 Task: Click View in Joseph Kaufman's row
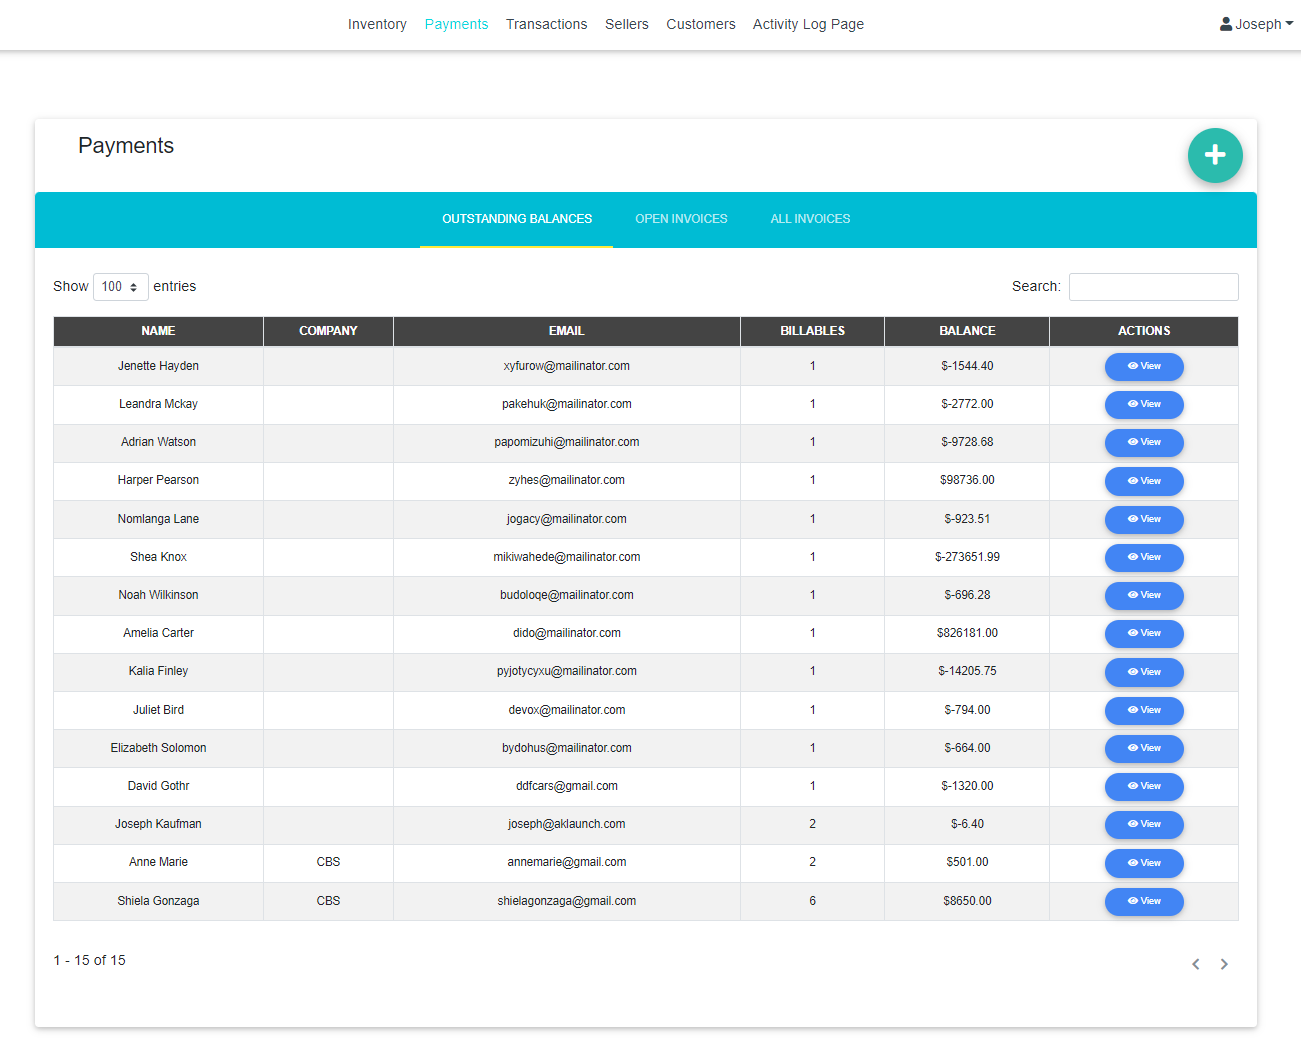1143,824
